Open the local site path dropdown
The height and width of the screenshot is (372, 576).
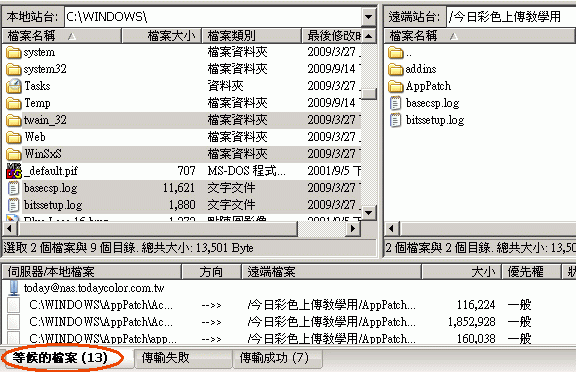368,17
